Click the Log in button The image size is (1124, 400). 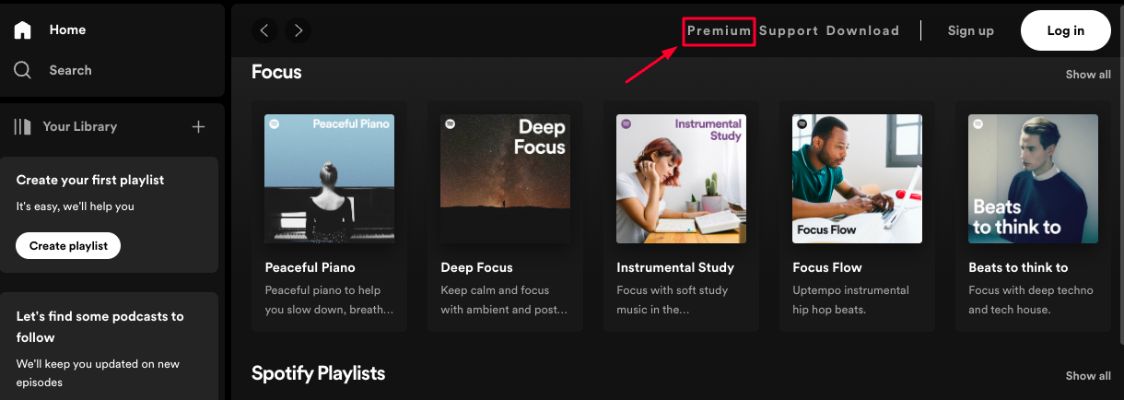point(1065,30)
